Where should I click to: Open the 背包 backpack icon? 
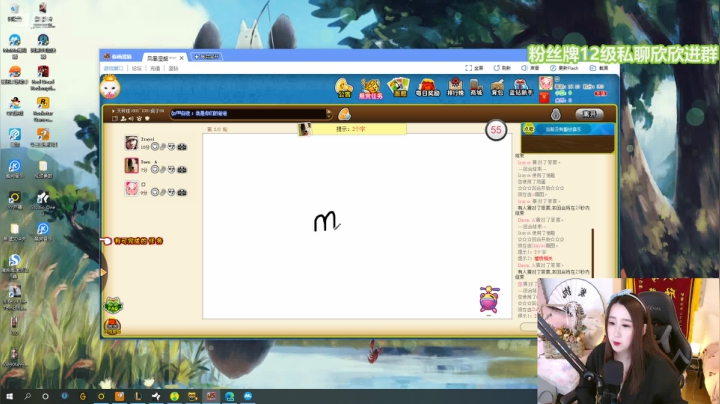497,87
